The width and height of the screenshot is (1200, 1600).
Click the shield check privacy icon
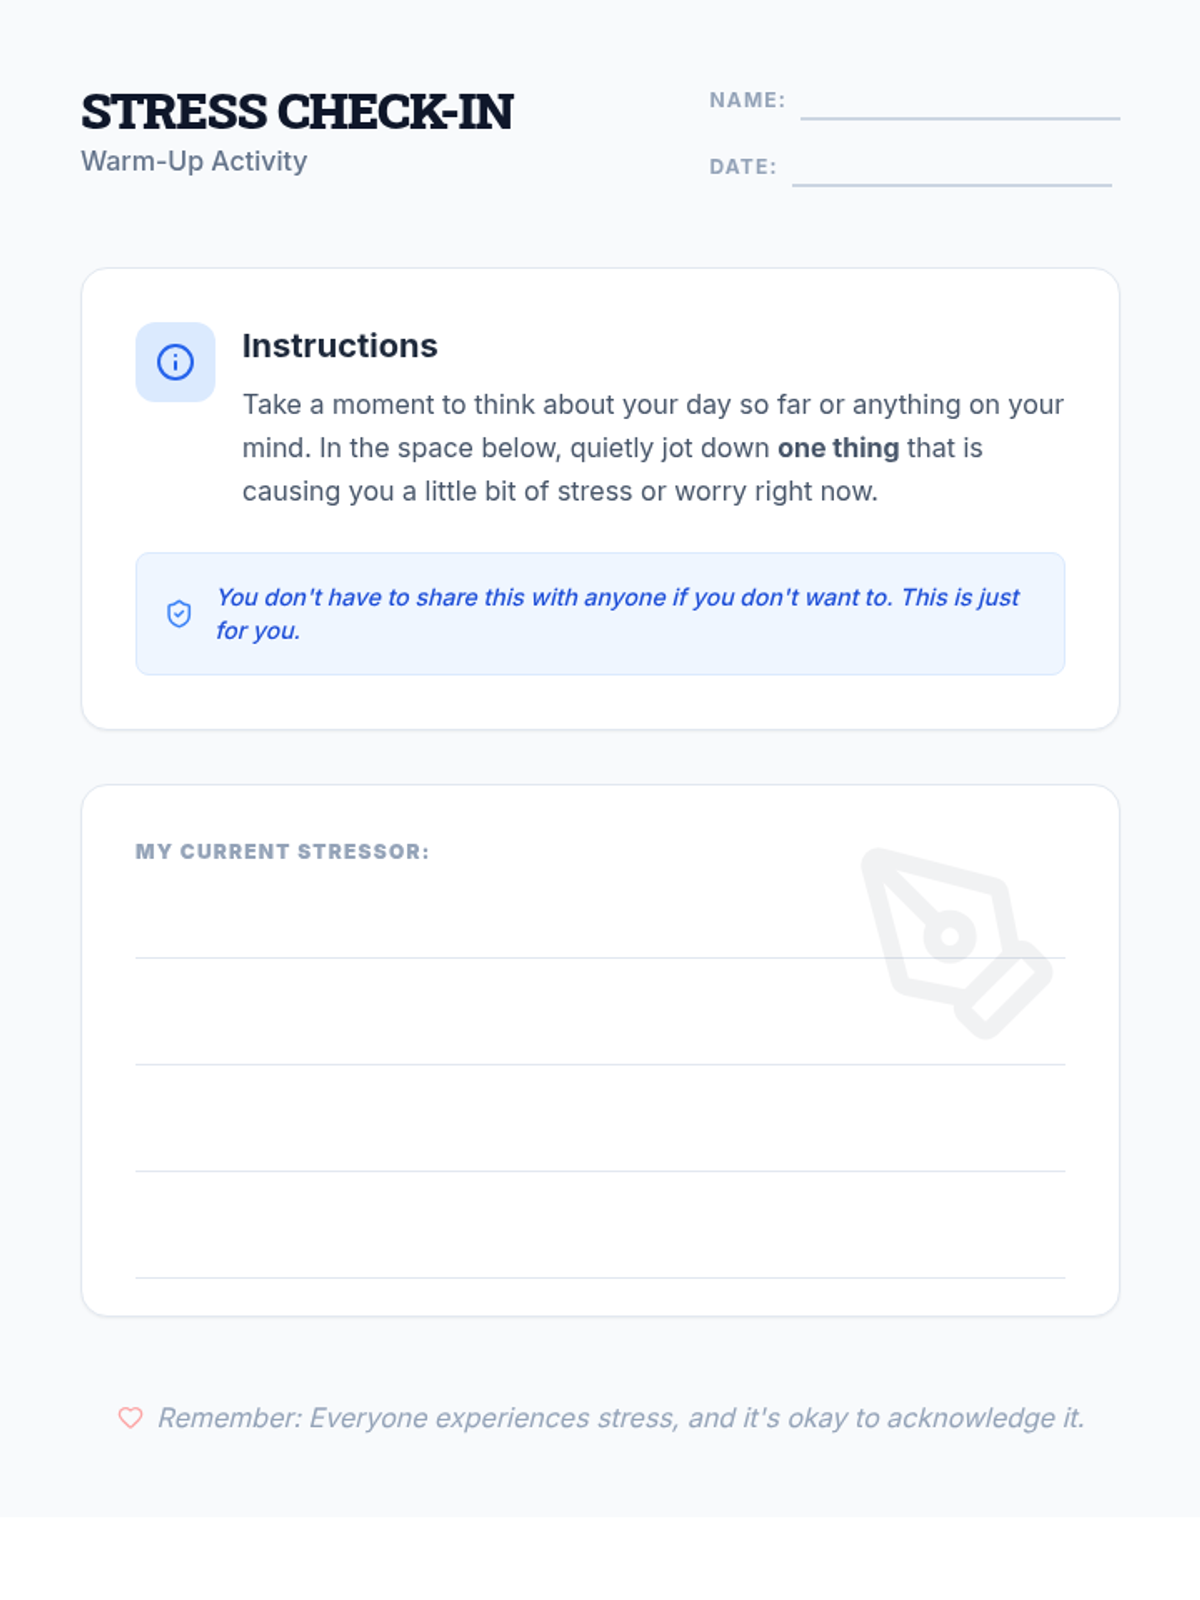[x=179, y=614]
